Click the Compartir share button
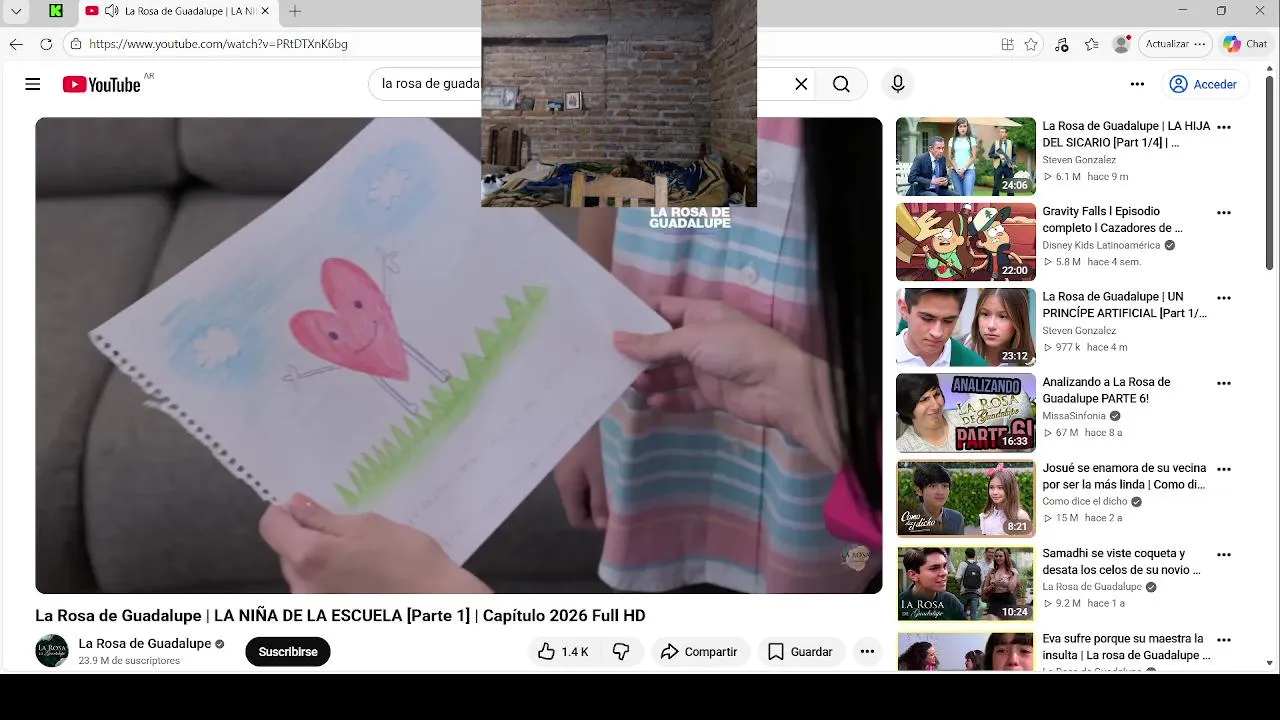Image resolution: width=1280 pixels, height=720 pixels. (x=700, y=652)
